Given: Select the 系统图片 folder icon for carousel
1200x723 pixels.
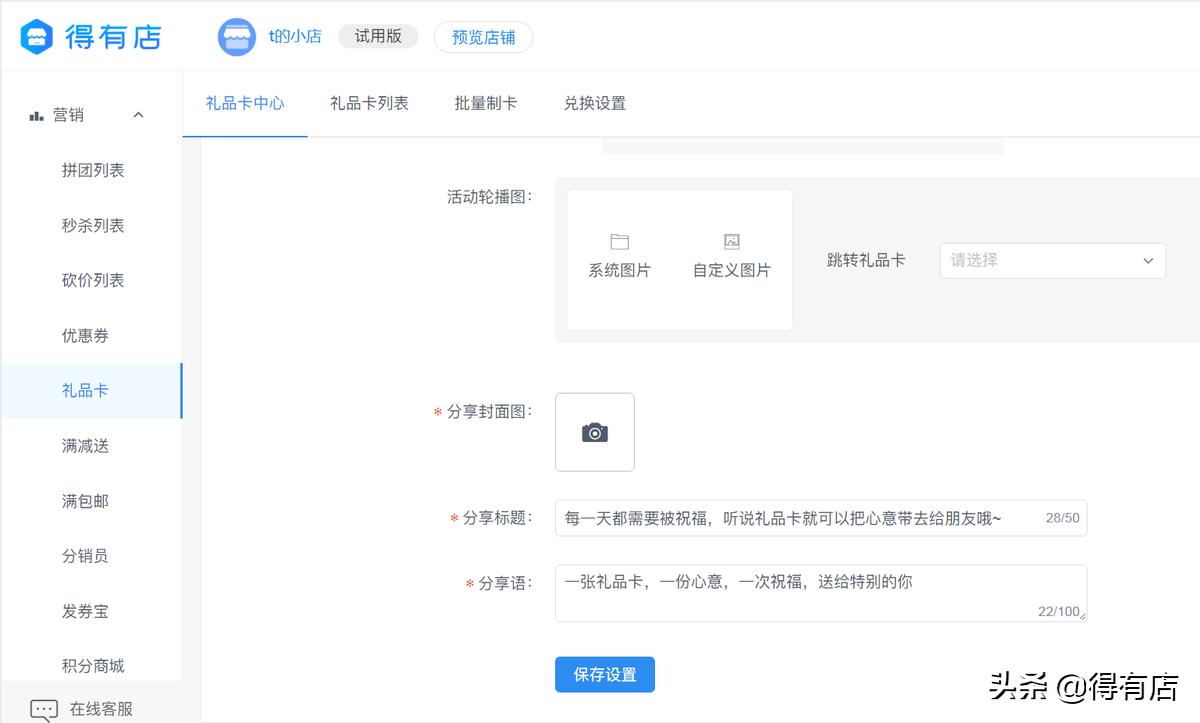Looking at the screenshot, I should click(x=619, y=242).
